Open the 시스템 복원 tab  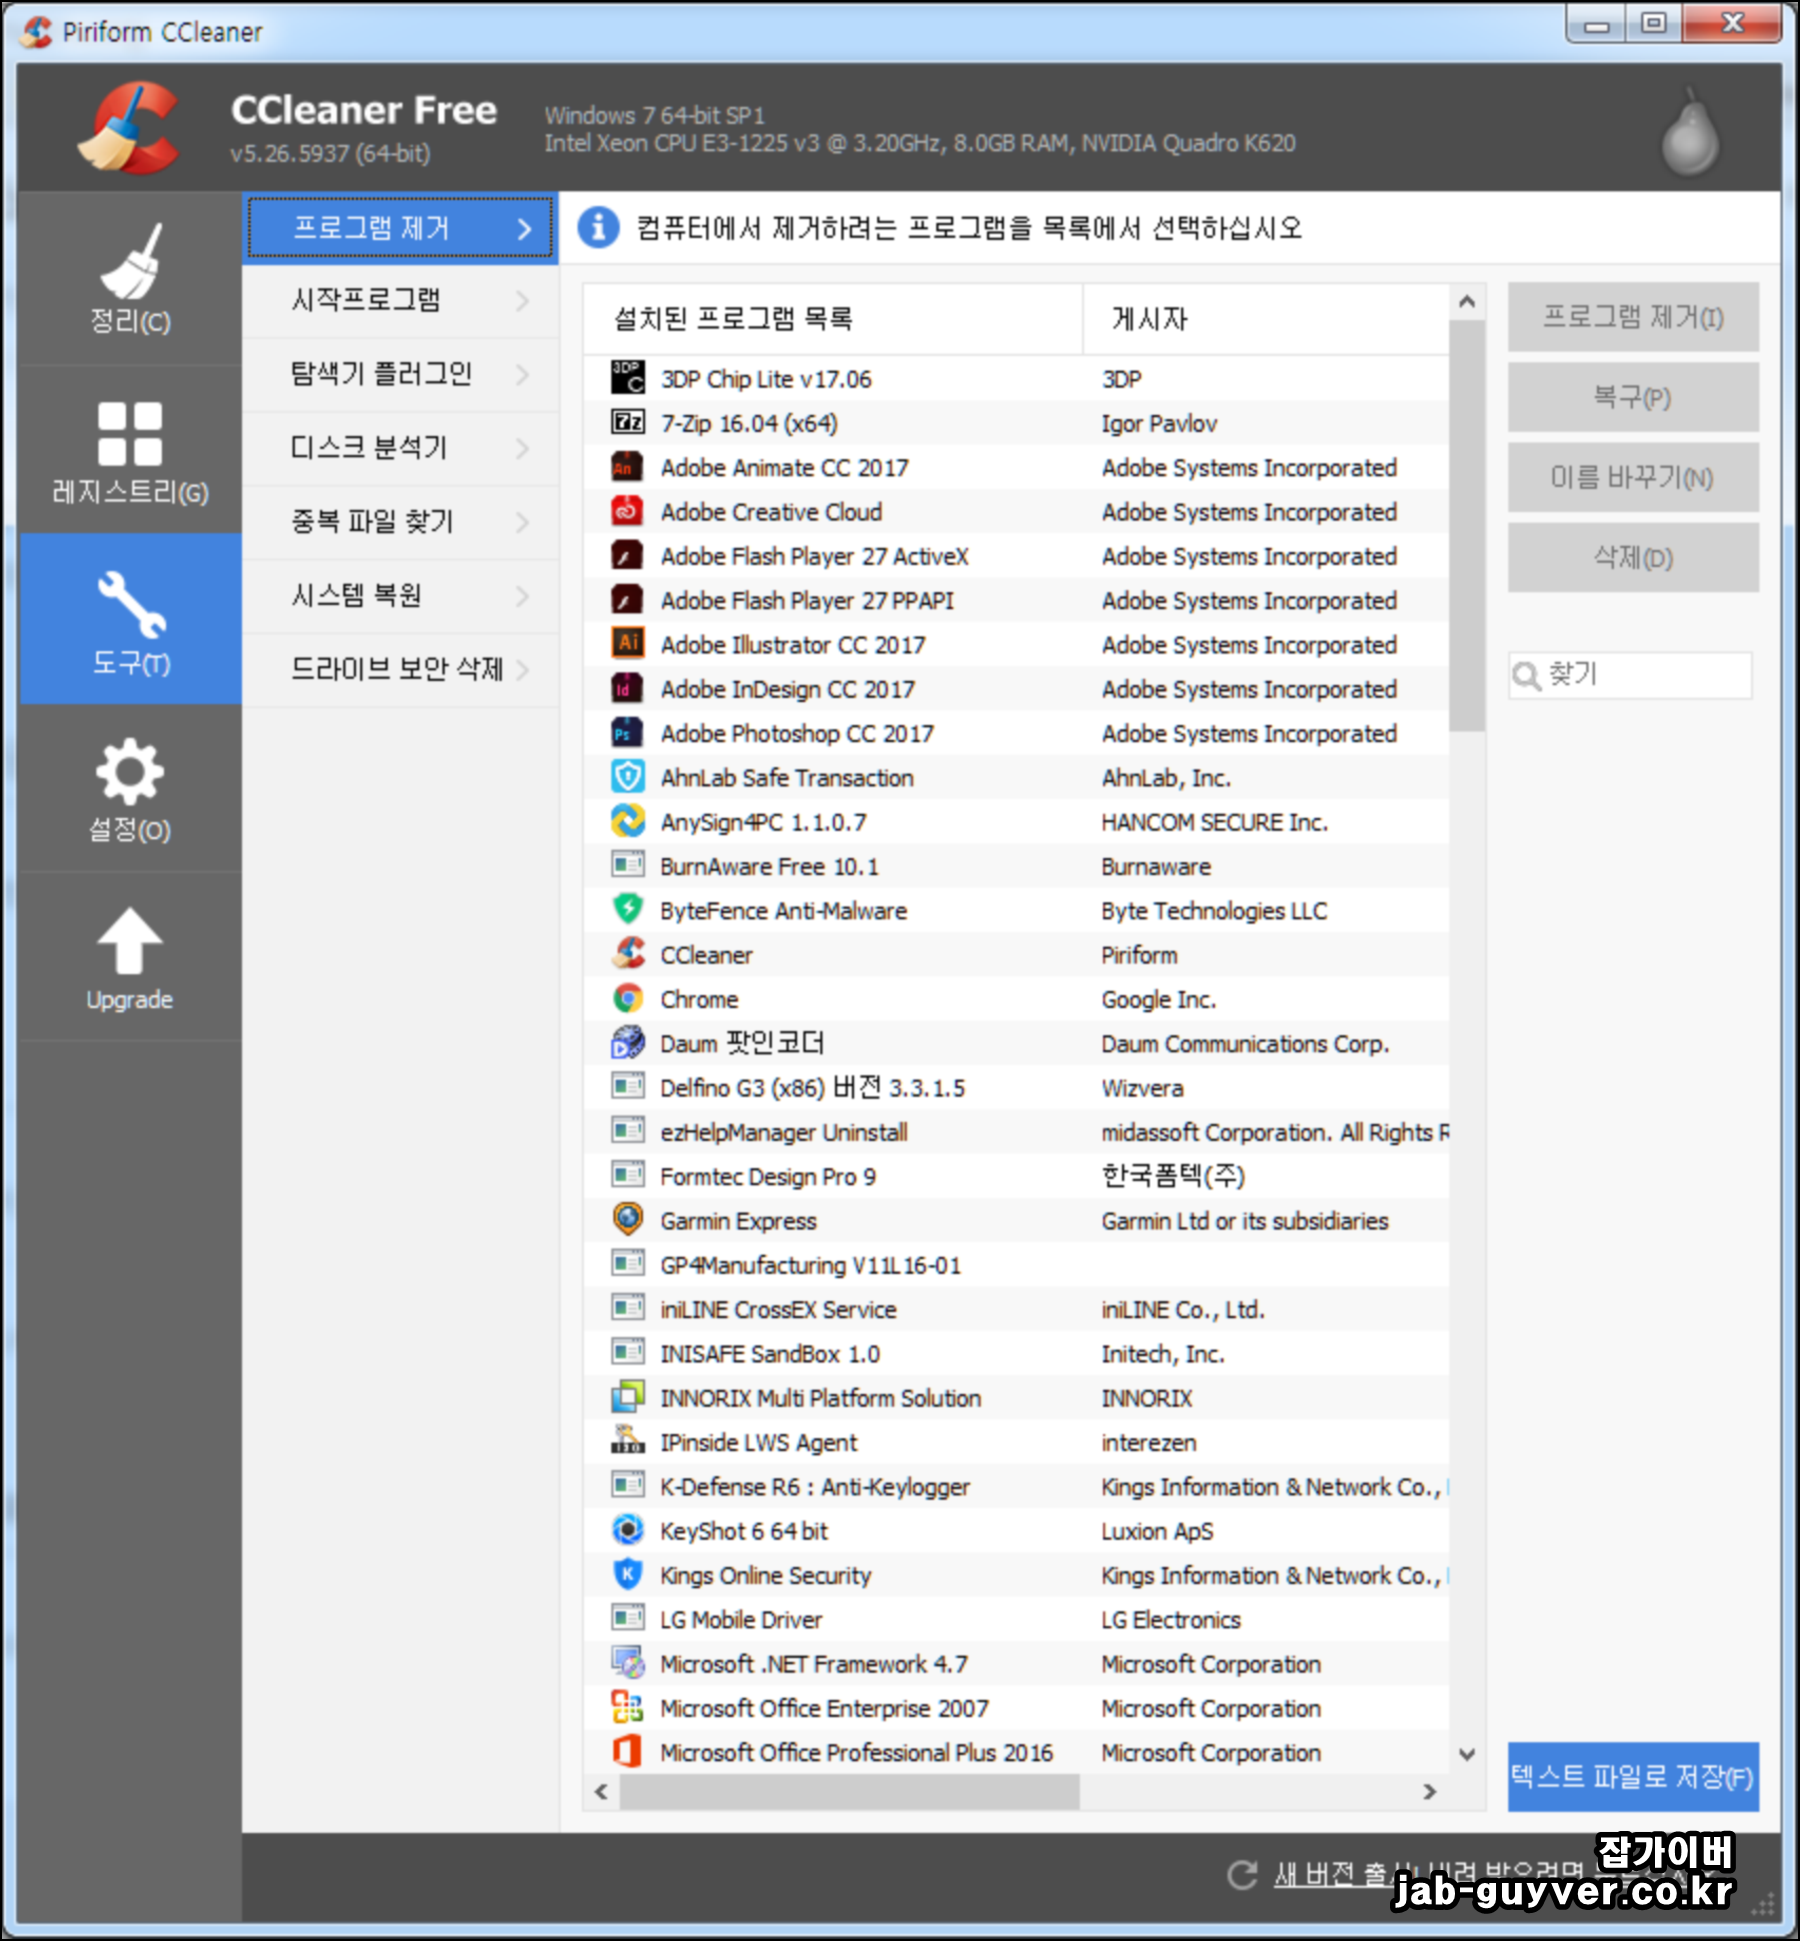400,596
